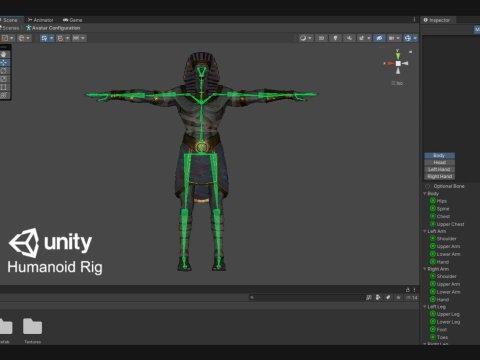The image size is (480, 360).
Task: Click the favorites star icon
Action: pos(398,297)
